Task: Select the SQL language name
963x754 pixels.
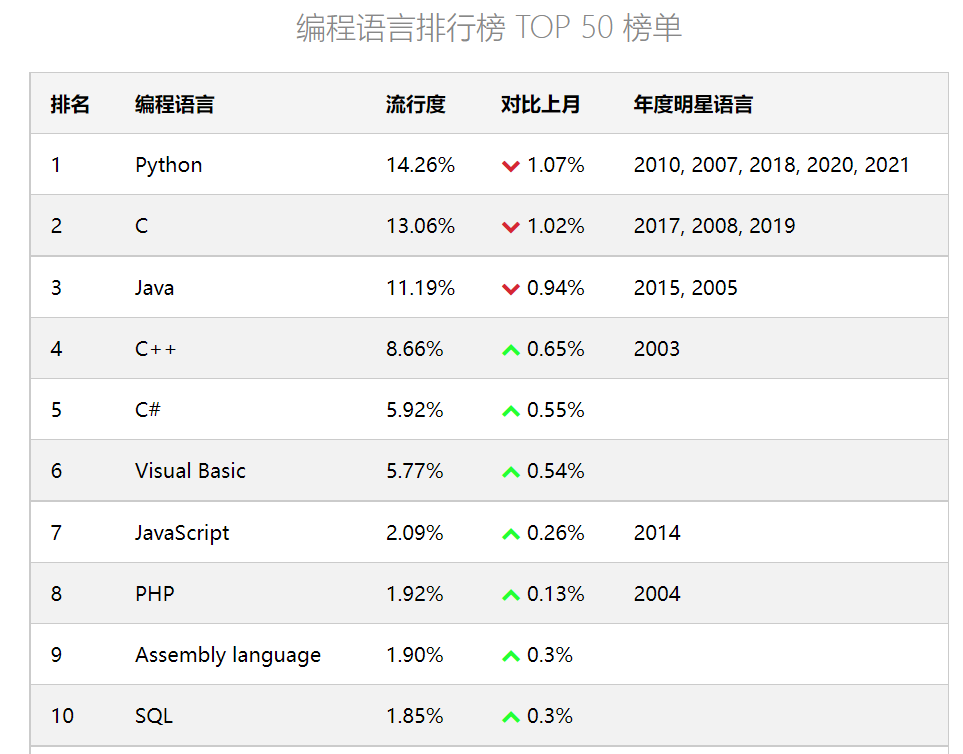Action: [x=154, y=716]
